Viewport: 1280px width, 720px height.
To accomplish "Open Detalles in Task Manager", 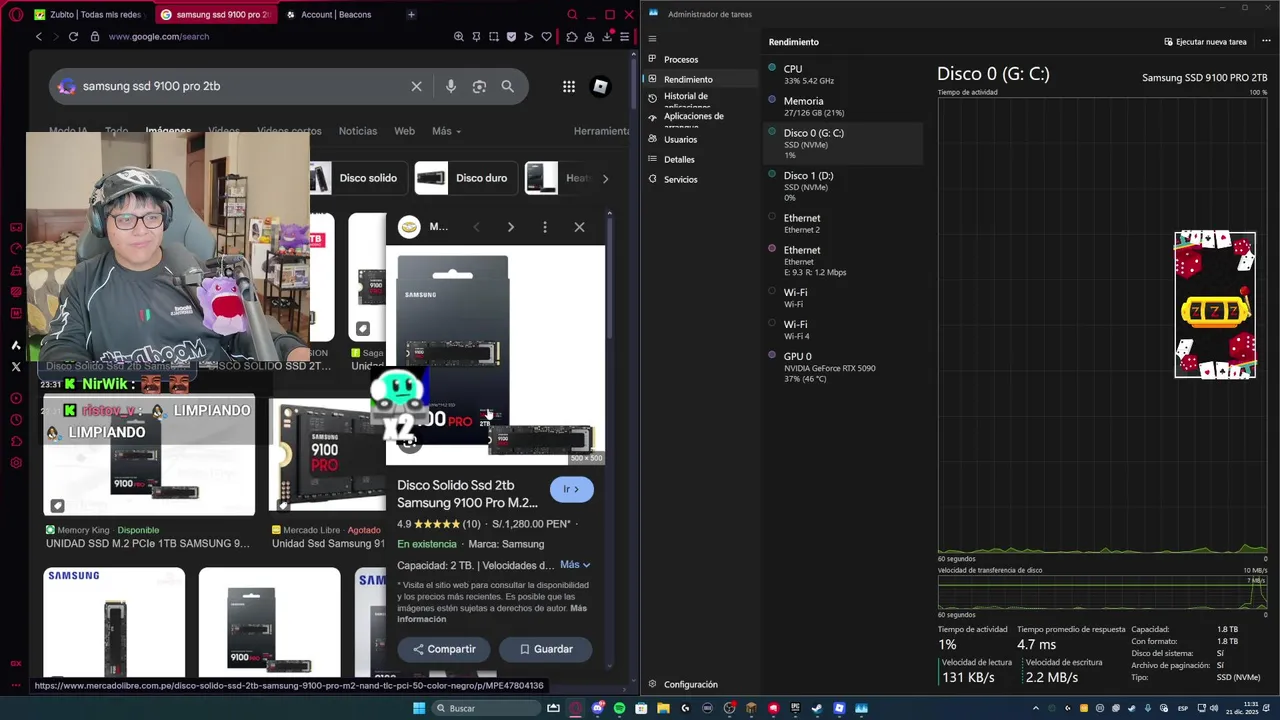I will pos(701,160).
